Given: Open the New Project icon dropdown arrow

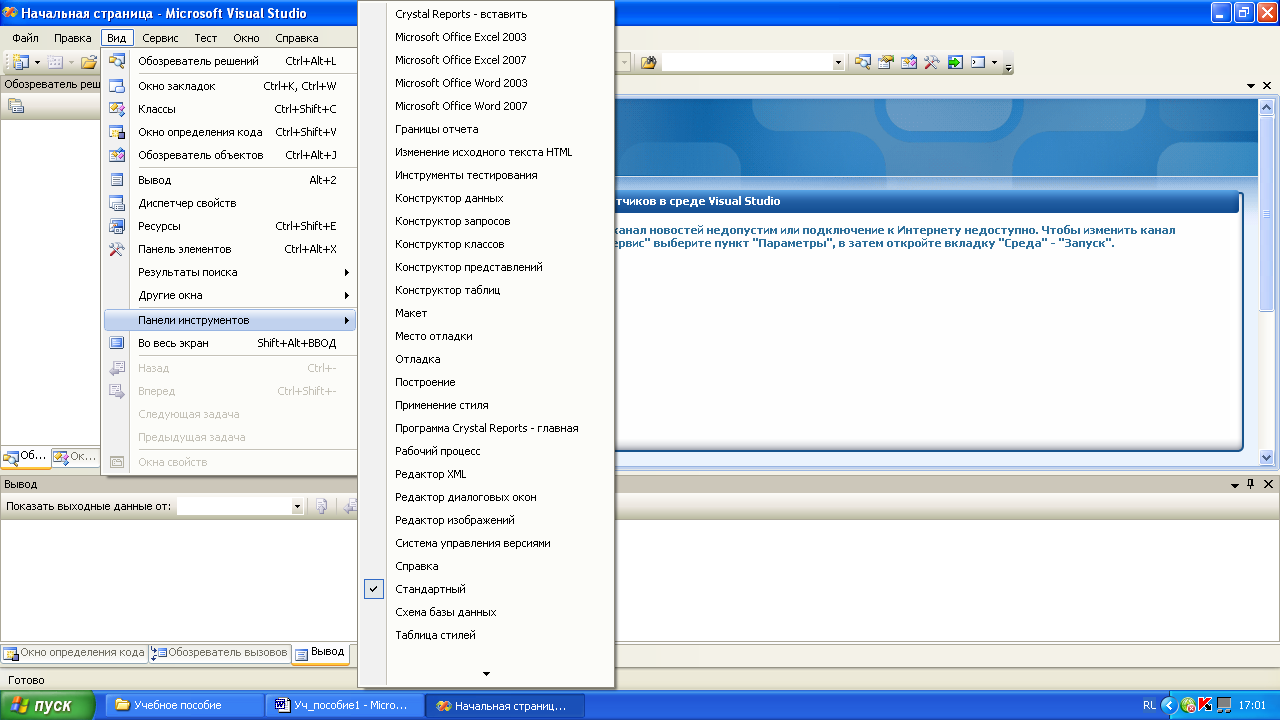Looking at the screenshot, I should [x=36, y=62].
